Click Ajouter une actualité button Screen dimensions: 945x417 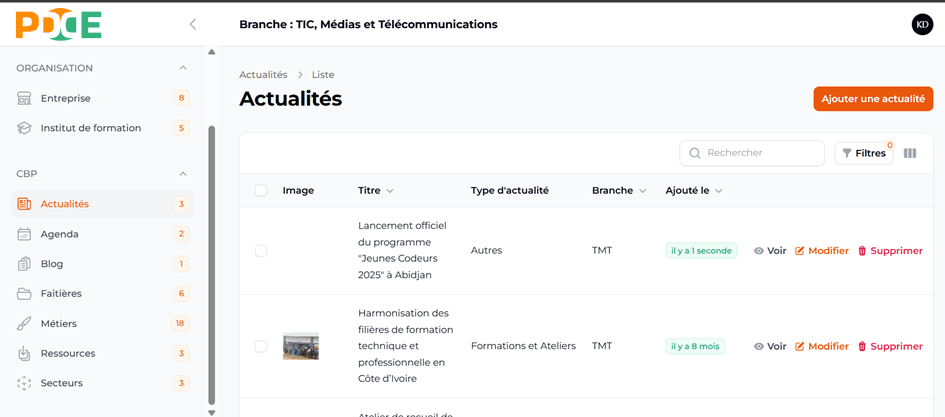tap(872, 99)
